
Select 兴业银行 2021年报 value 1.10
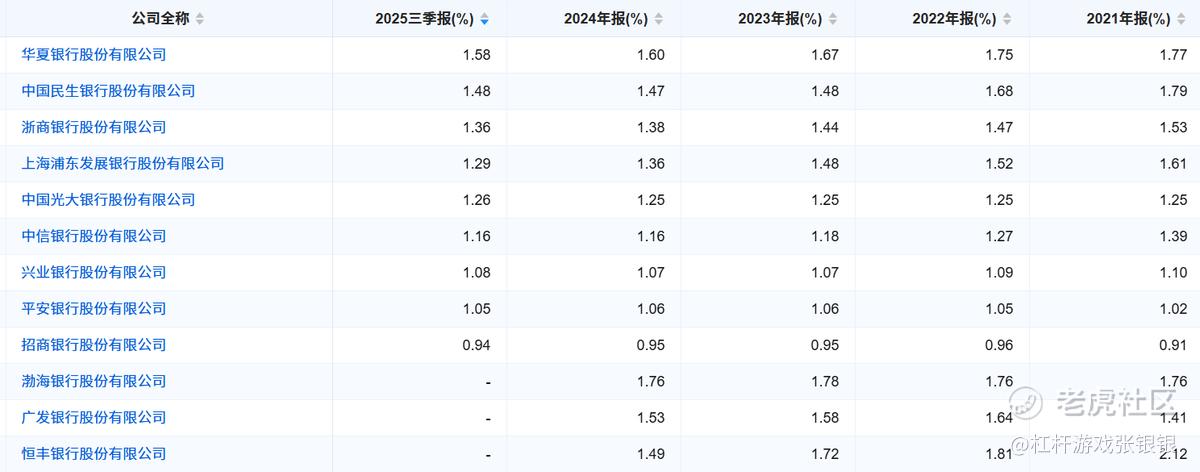[x=1173, y=272]
